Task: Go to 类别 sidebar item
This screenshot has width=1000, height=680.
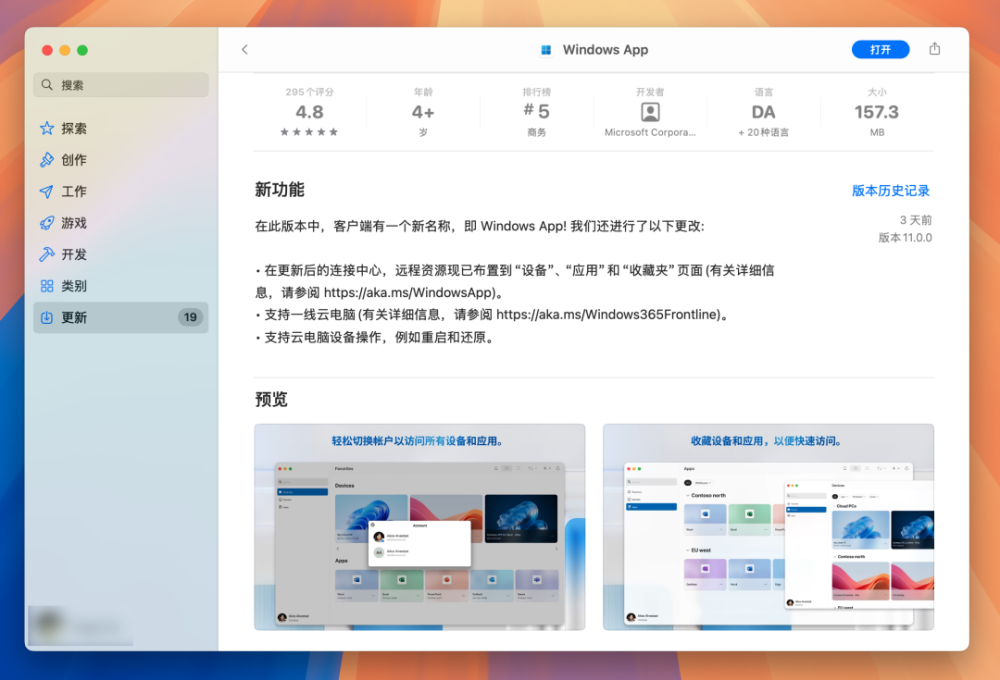Action: click(121, 286)
